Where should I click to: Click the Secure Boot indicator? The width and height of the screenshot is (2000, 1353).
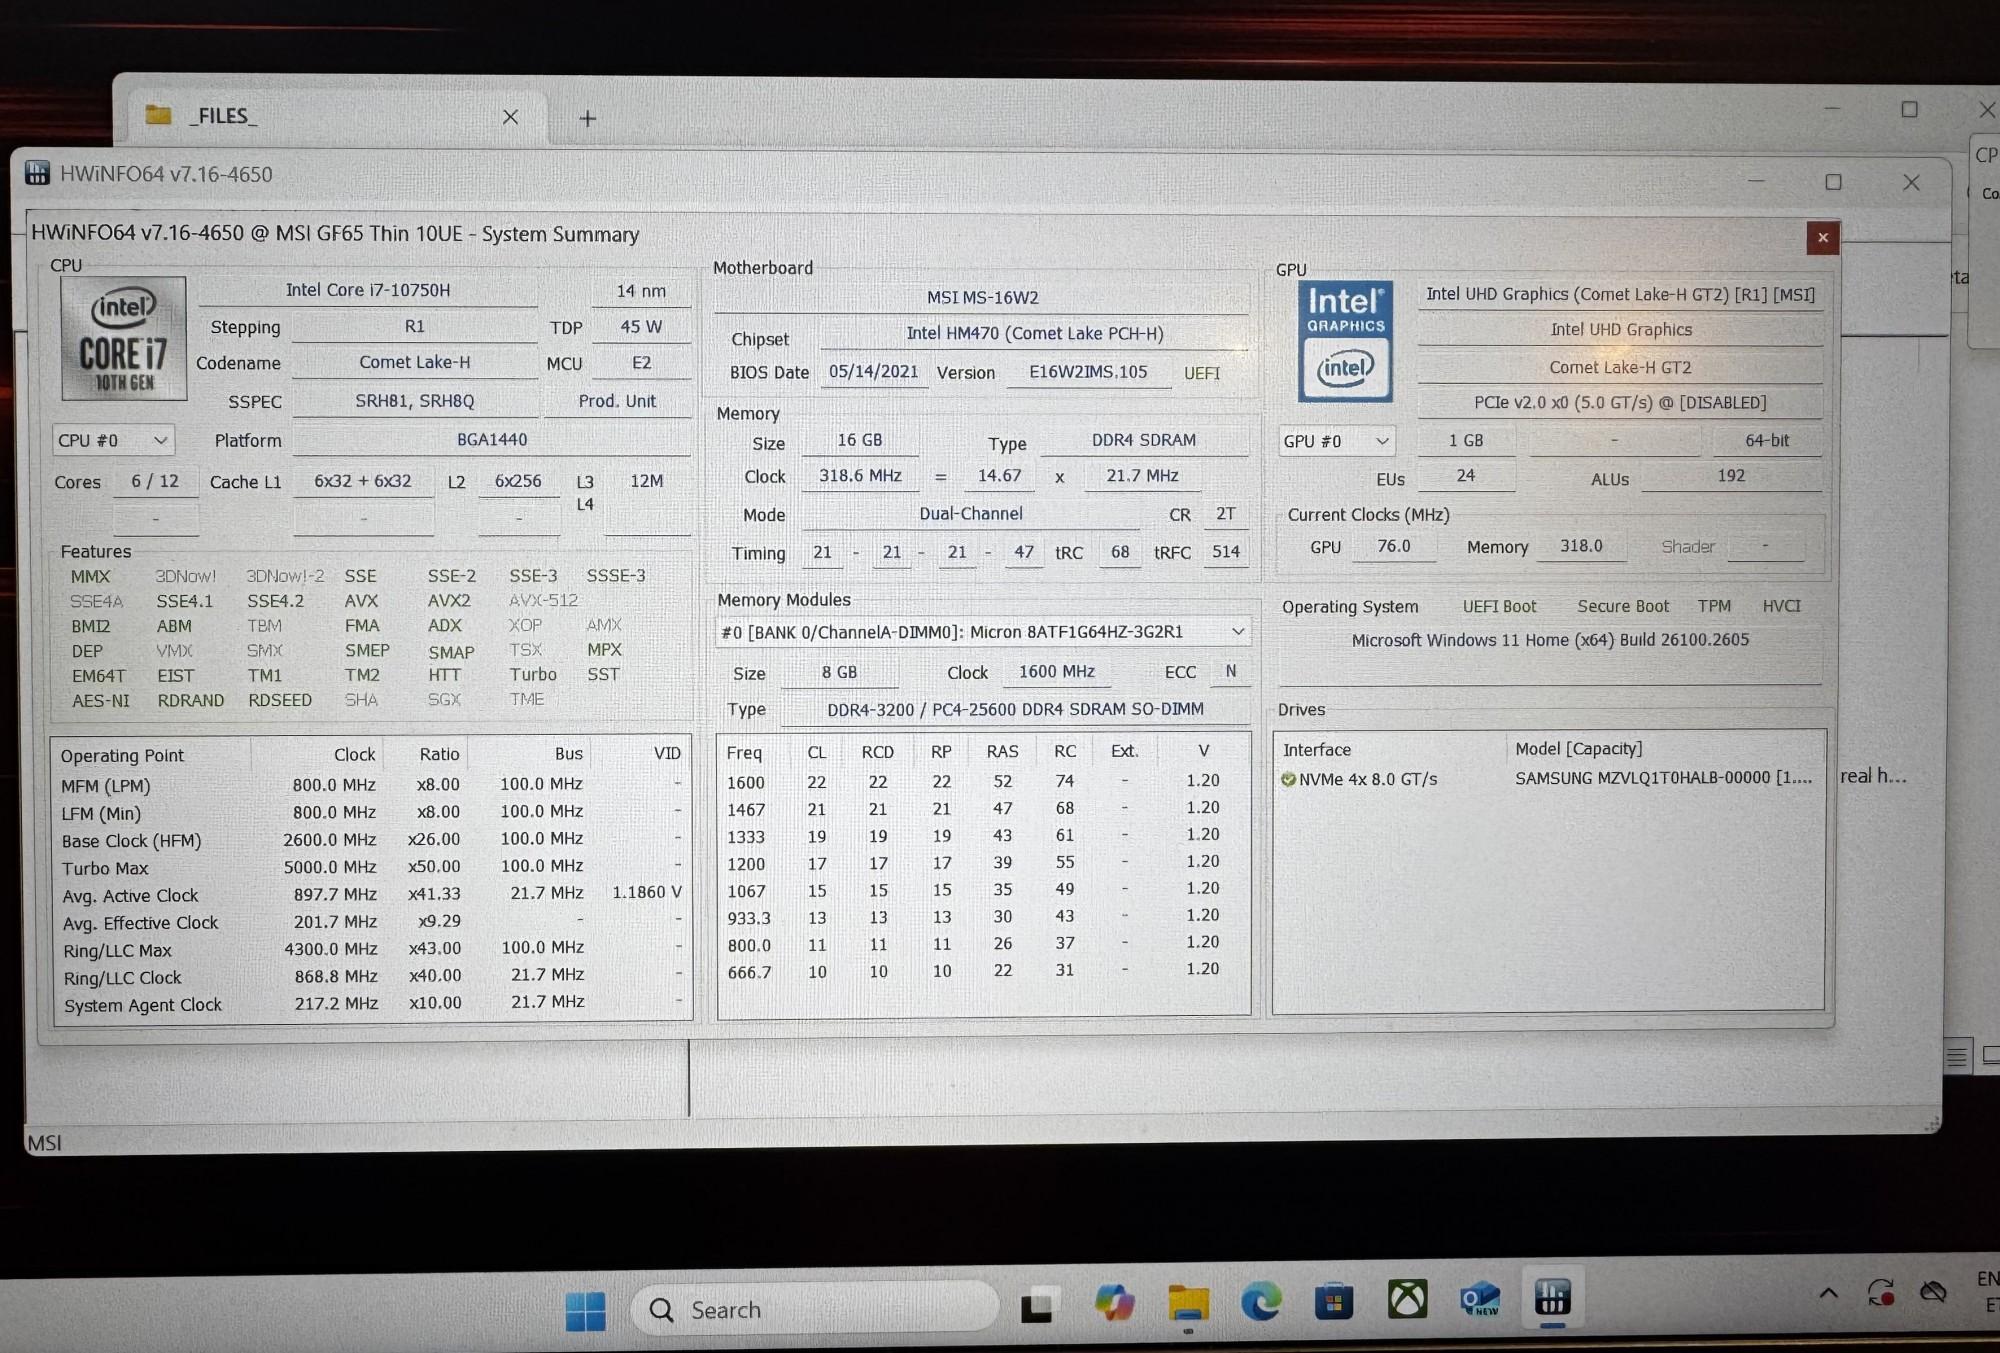(x=1623, y=606)
